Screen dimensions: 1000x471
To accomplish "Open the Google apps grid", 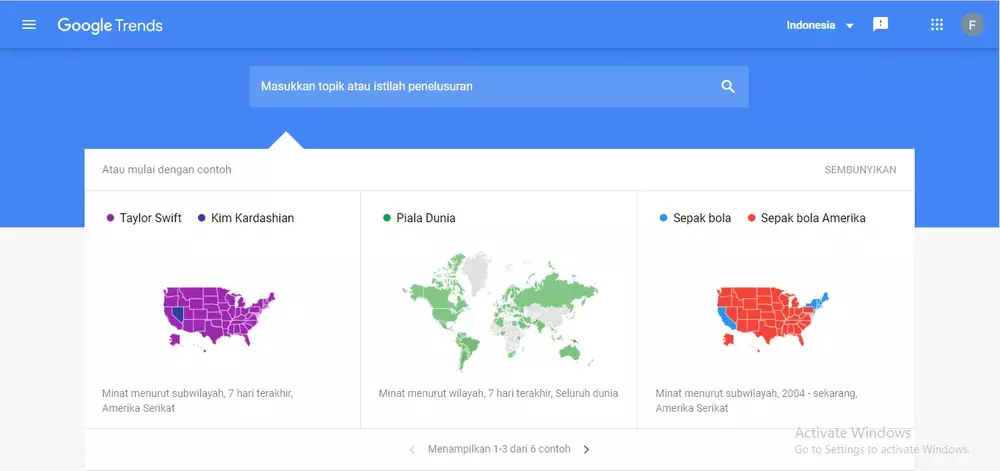I will coord(936,25).
